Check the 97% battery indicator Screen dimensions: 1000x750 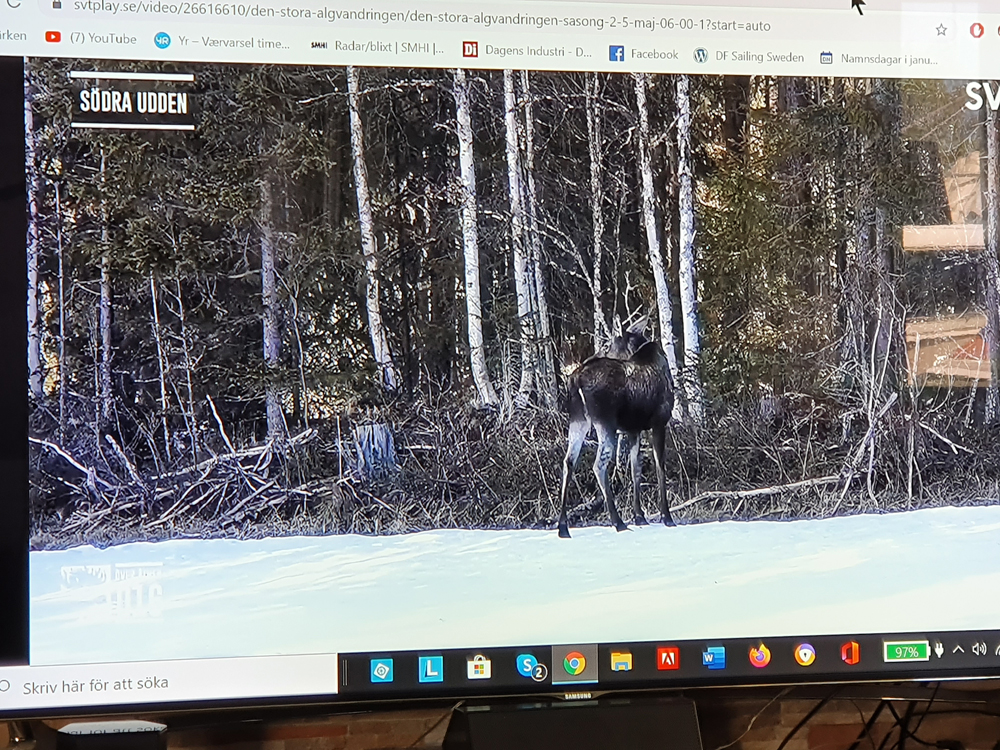pos(906,652)
